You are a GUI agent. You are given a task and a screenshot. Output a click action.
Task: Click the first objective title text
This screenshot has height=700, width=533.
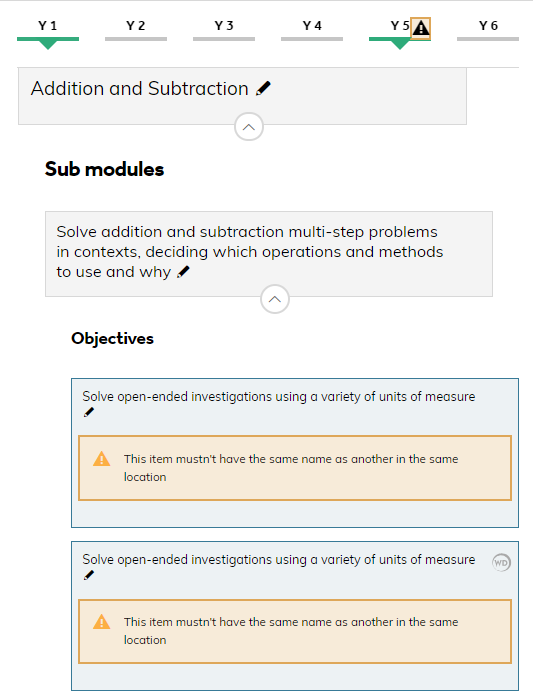pyautogui.click(x=279, y=396)
